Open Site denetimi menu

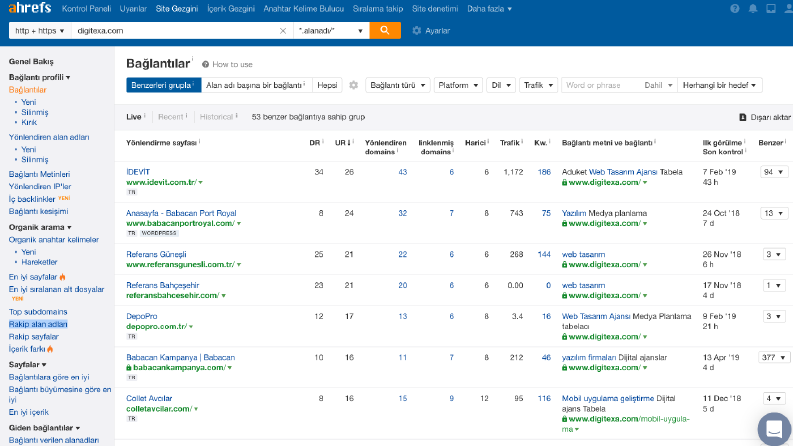pyautogui.click(x=435, y=9)
